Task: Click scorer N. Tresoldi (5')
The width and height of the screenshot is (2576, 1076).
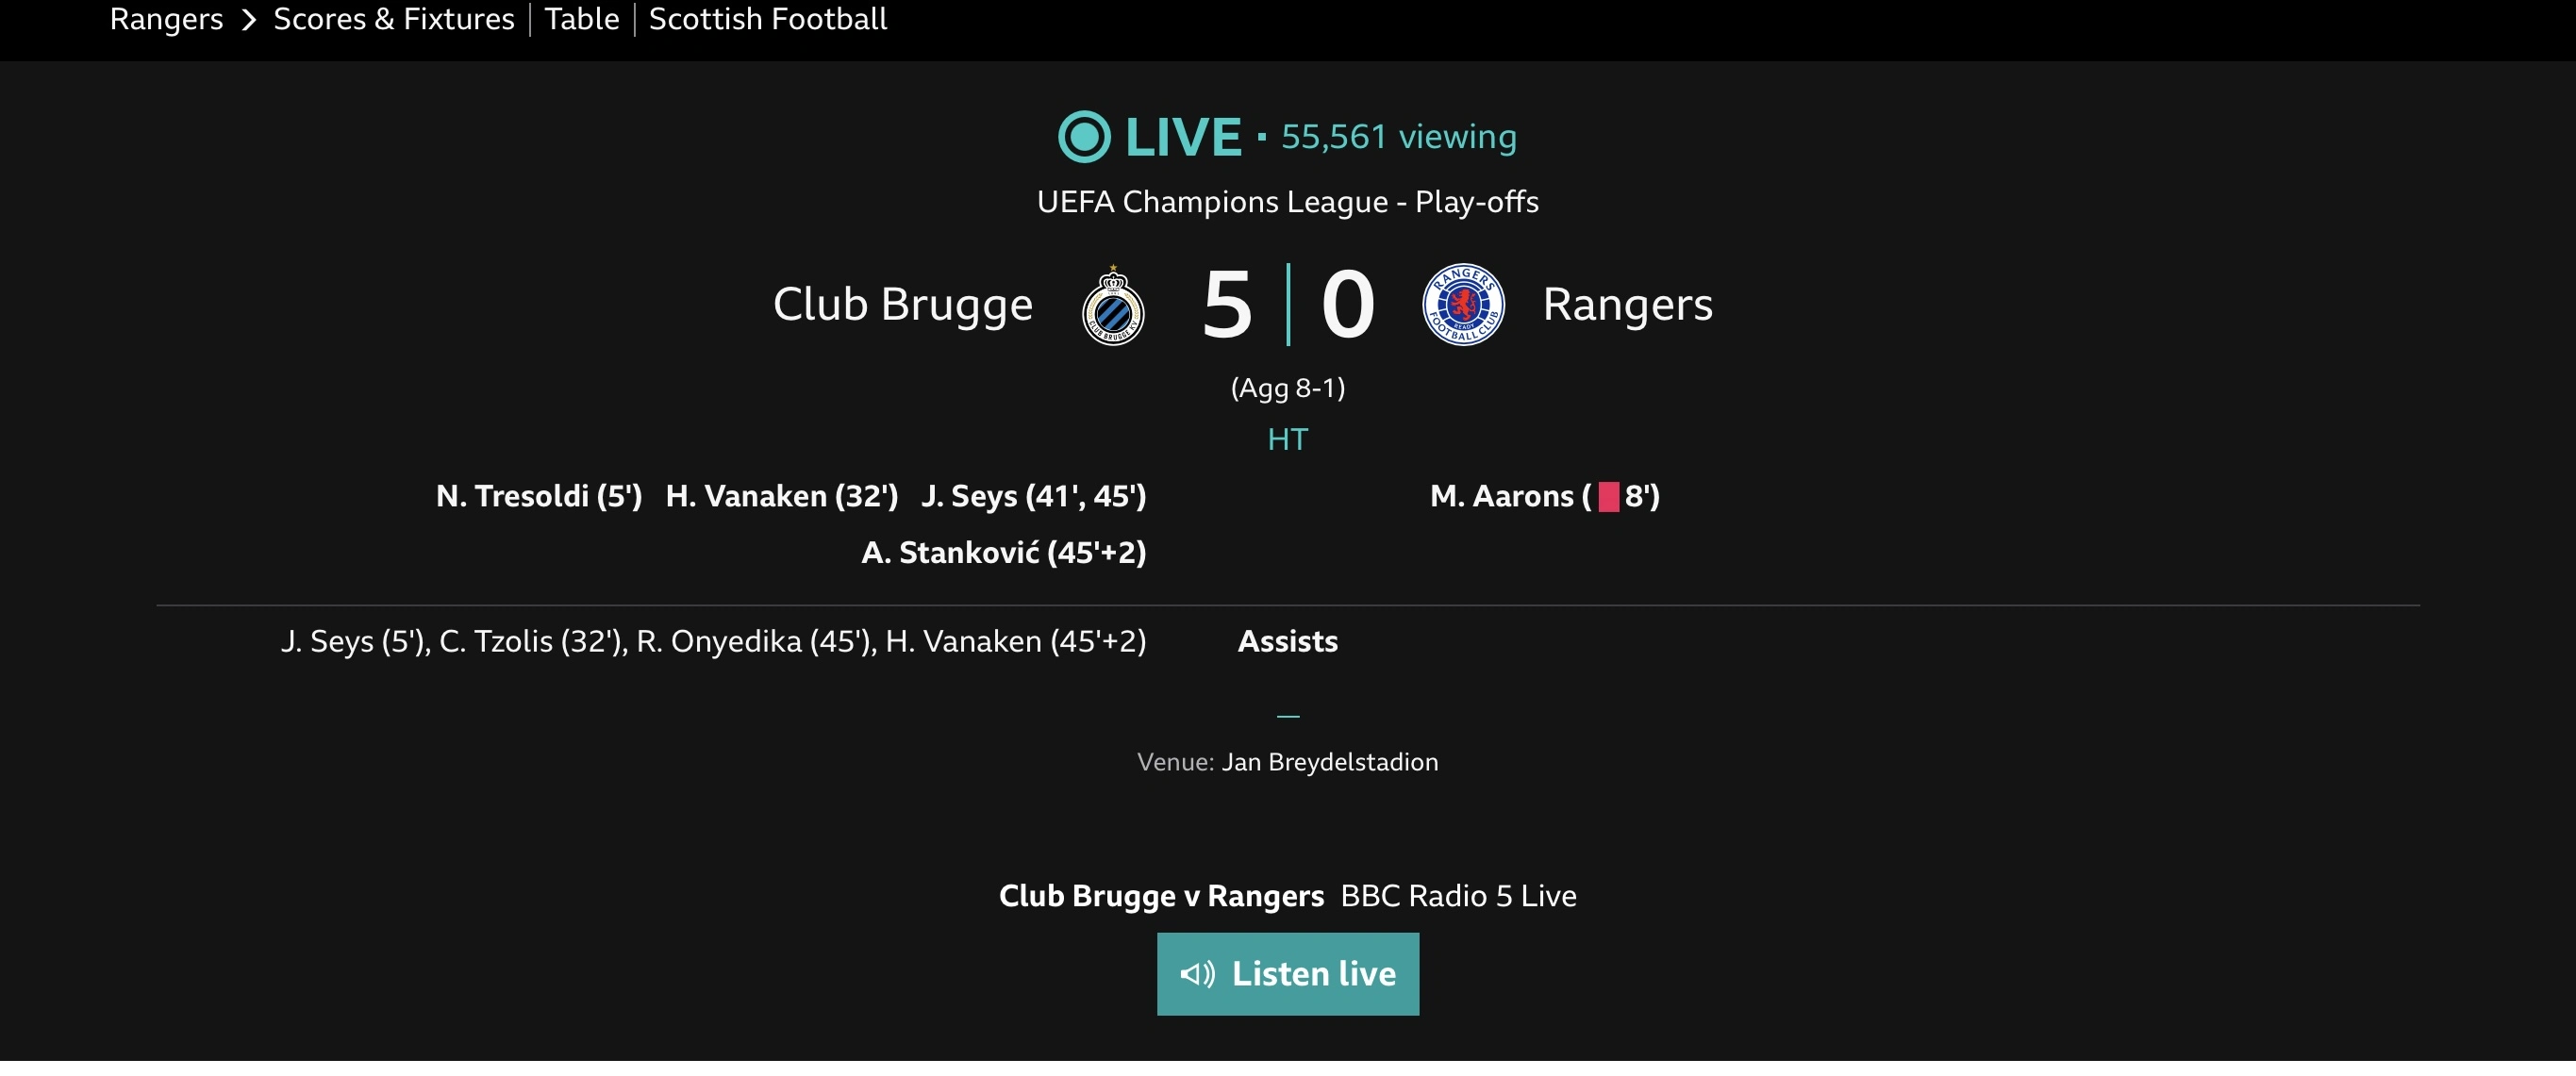Action: coord(539,496)
